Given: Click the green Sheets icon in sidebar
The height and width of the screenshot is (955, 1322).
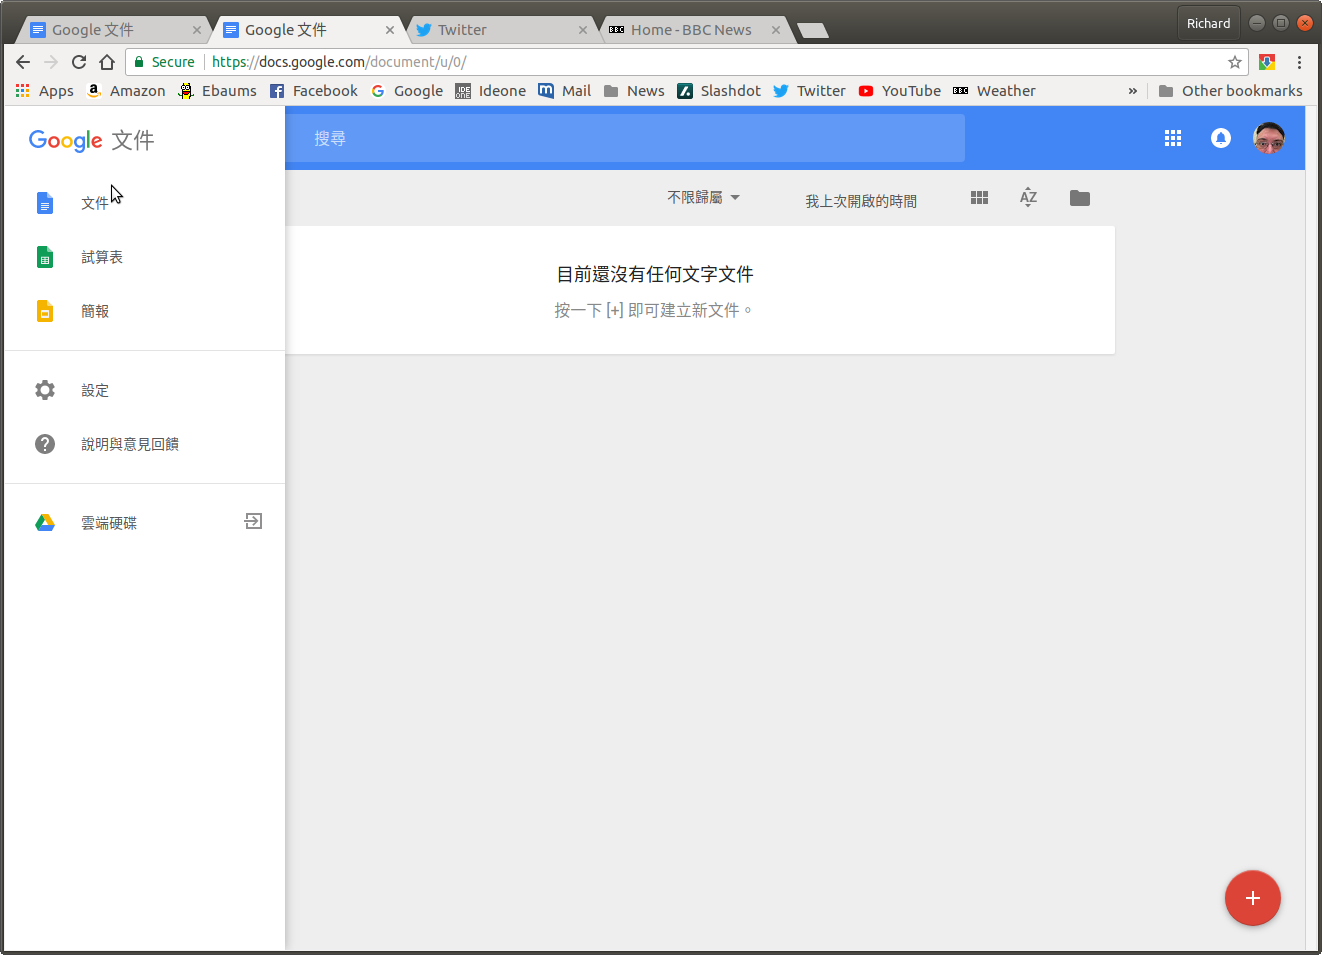Looking at the screenshot, I should pyautogui.click(x=45, y=257).
